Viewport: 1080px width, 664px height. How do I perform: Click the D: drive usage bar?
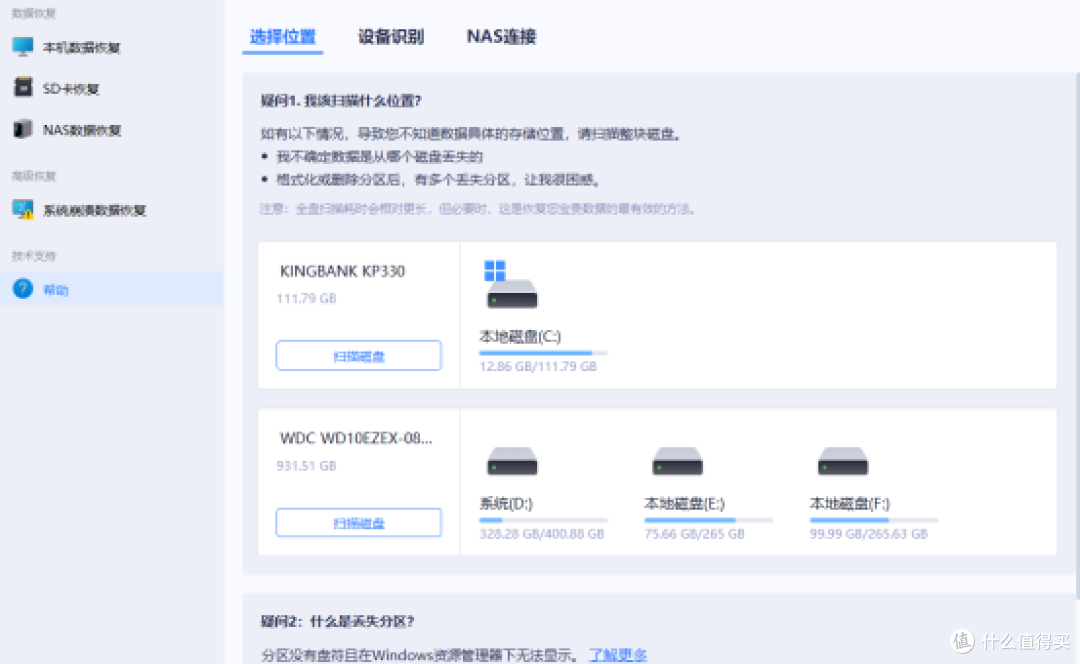[543, 520]
